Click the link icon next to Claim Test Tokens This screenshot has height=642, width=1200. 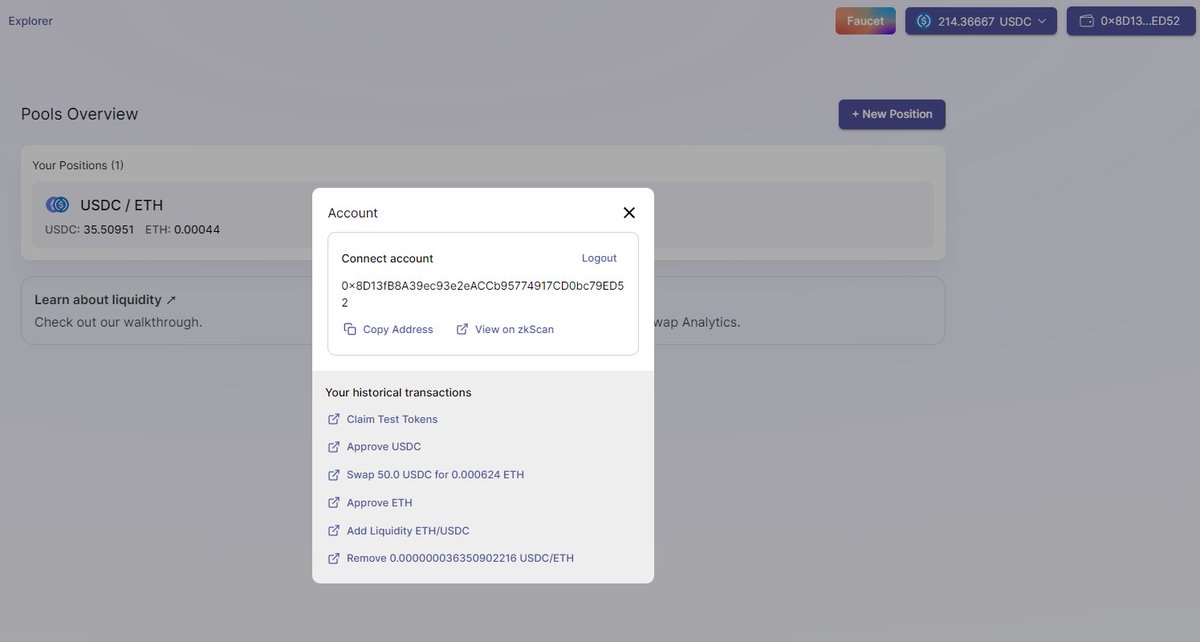pyautogui.click(x=334, y=419)
